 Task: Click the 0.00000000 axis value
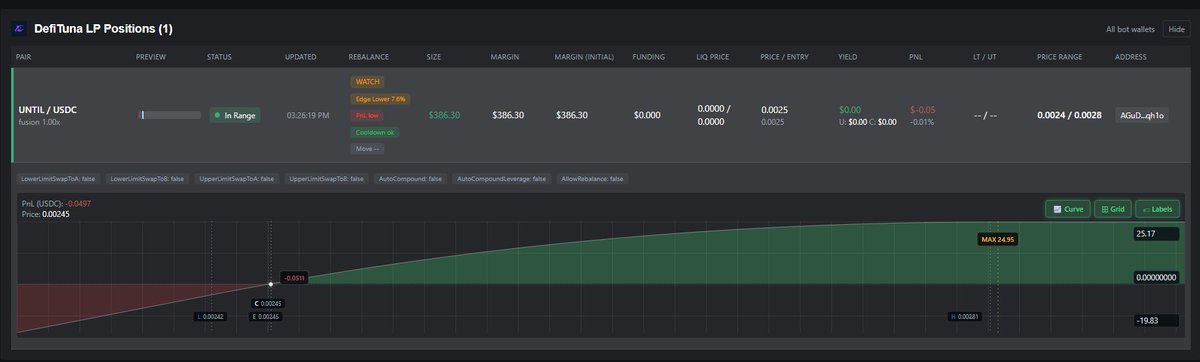[1156, 277]
